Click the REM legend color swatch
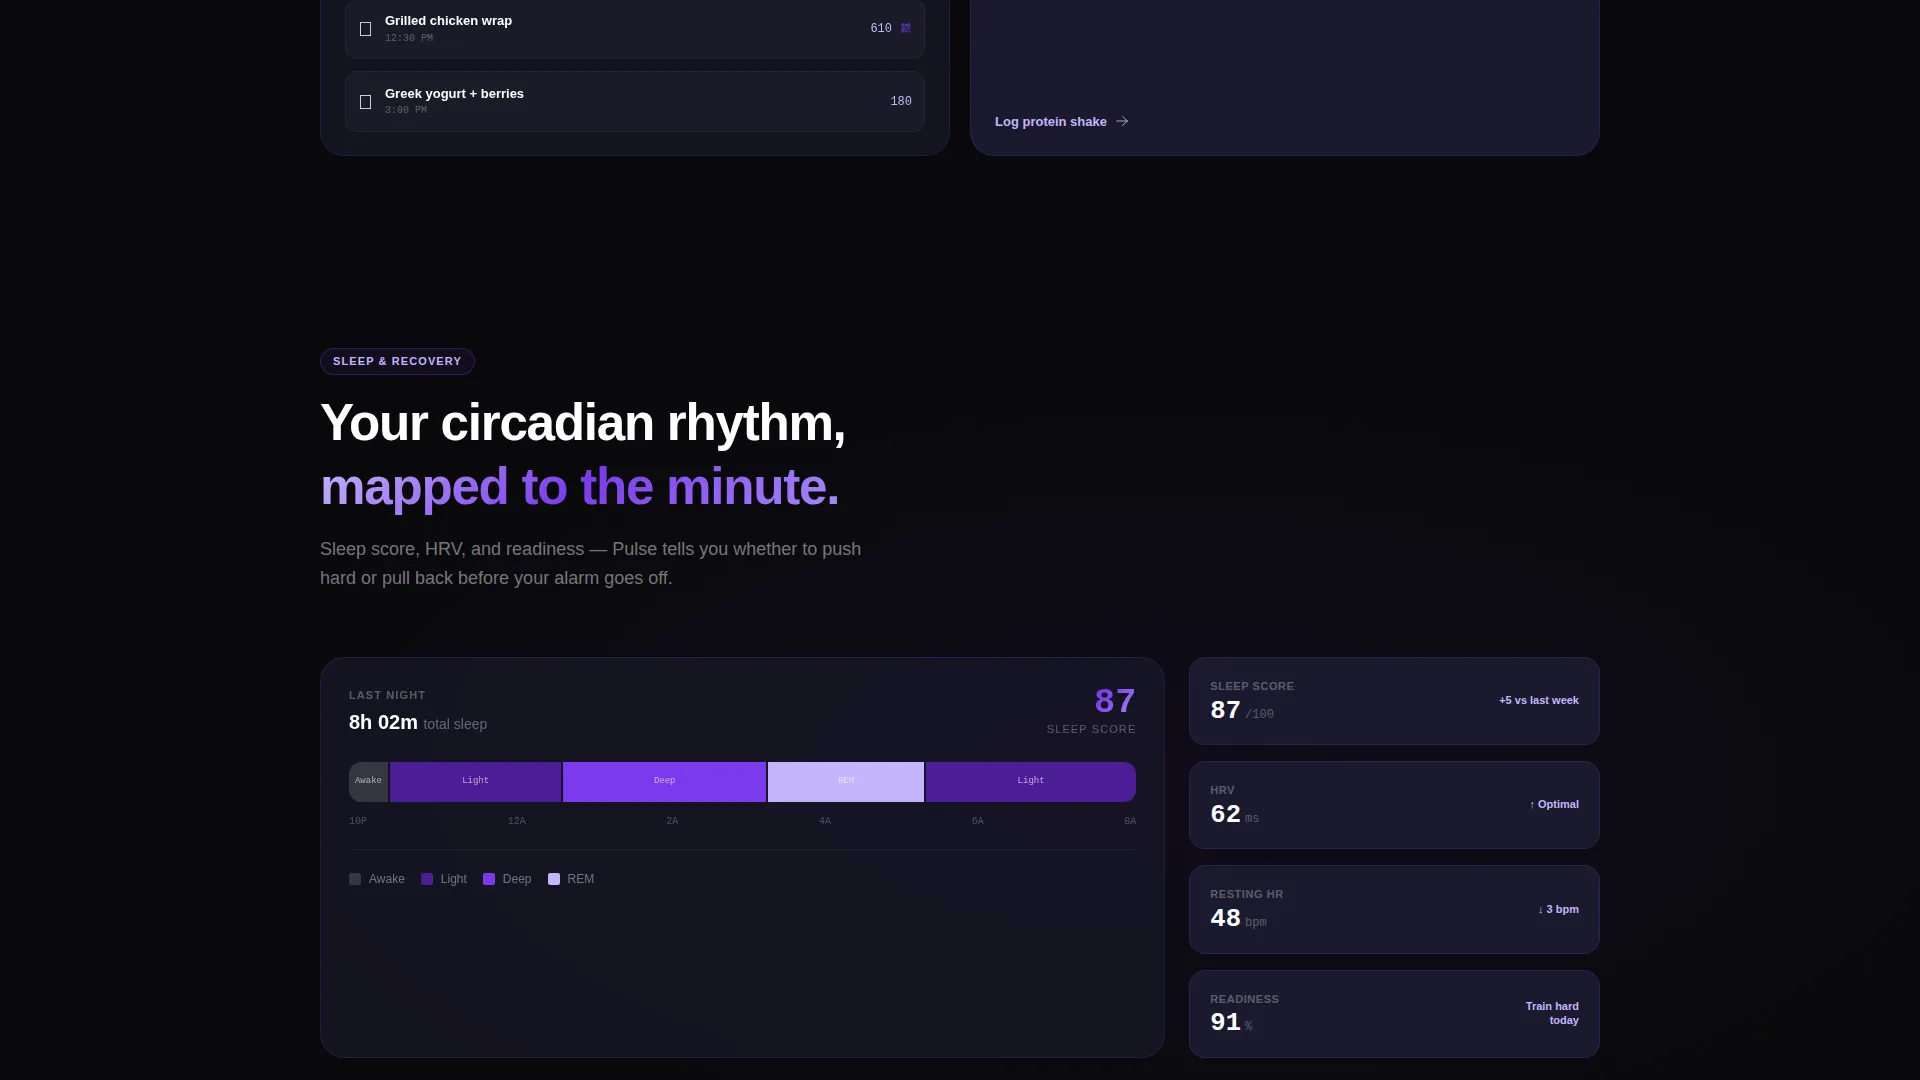 click(x=554, y=879)
